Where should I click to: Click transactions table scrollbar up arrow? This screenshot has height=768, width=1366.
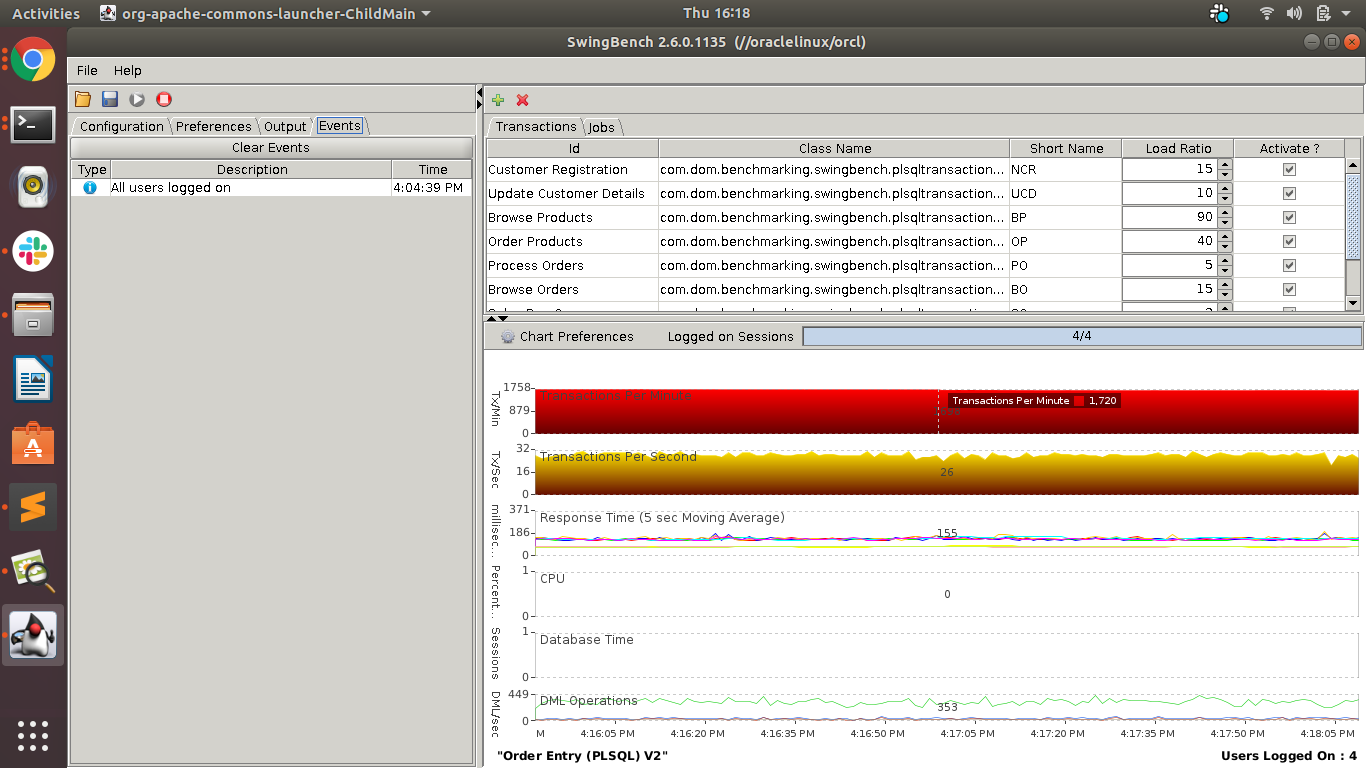[1353, 166]
